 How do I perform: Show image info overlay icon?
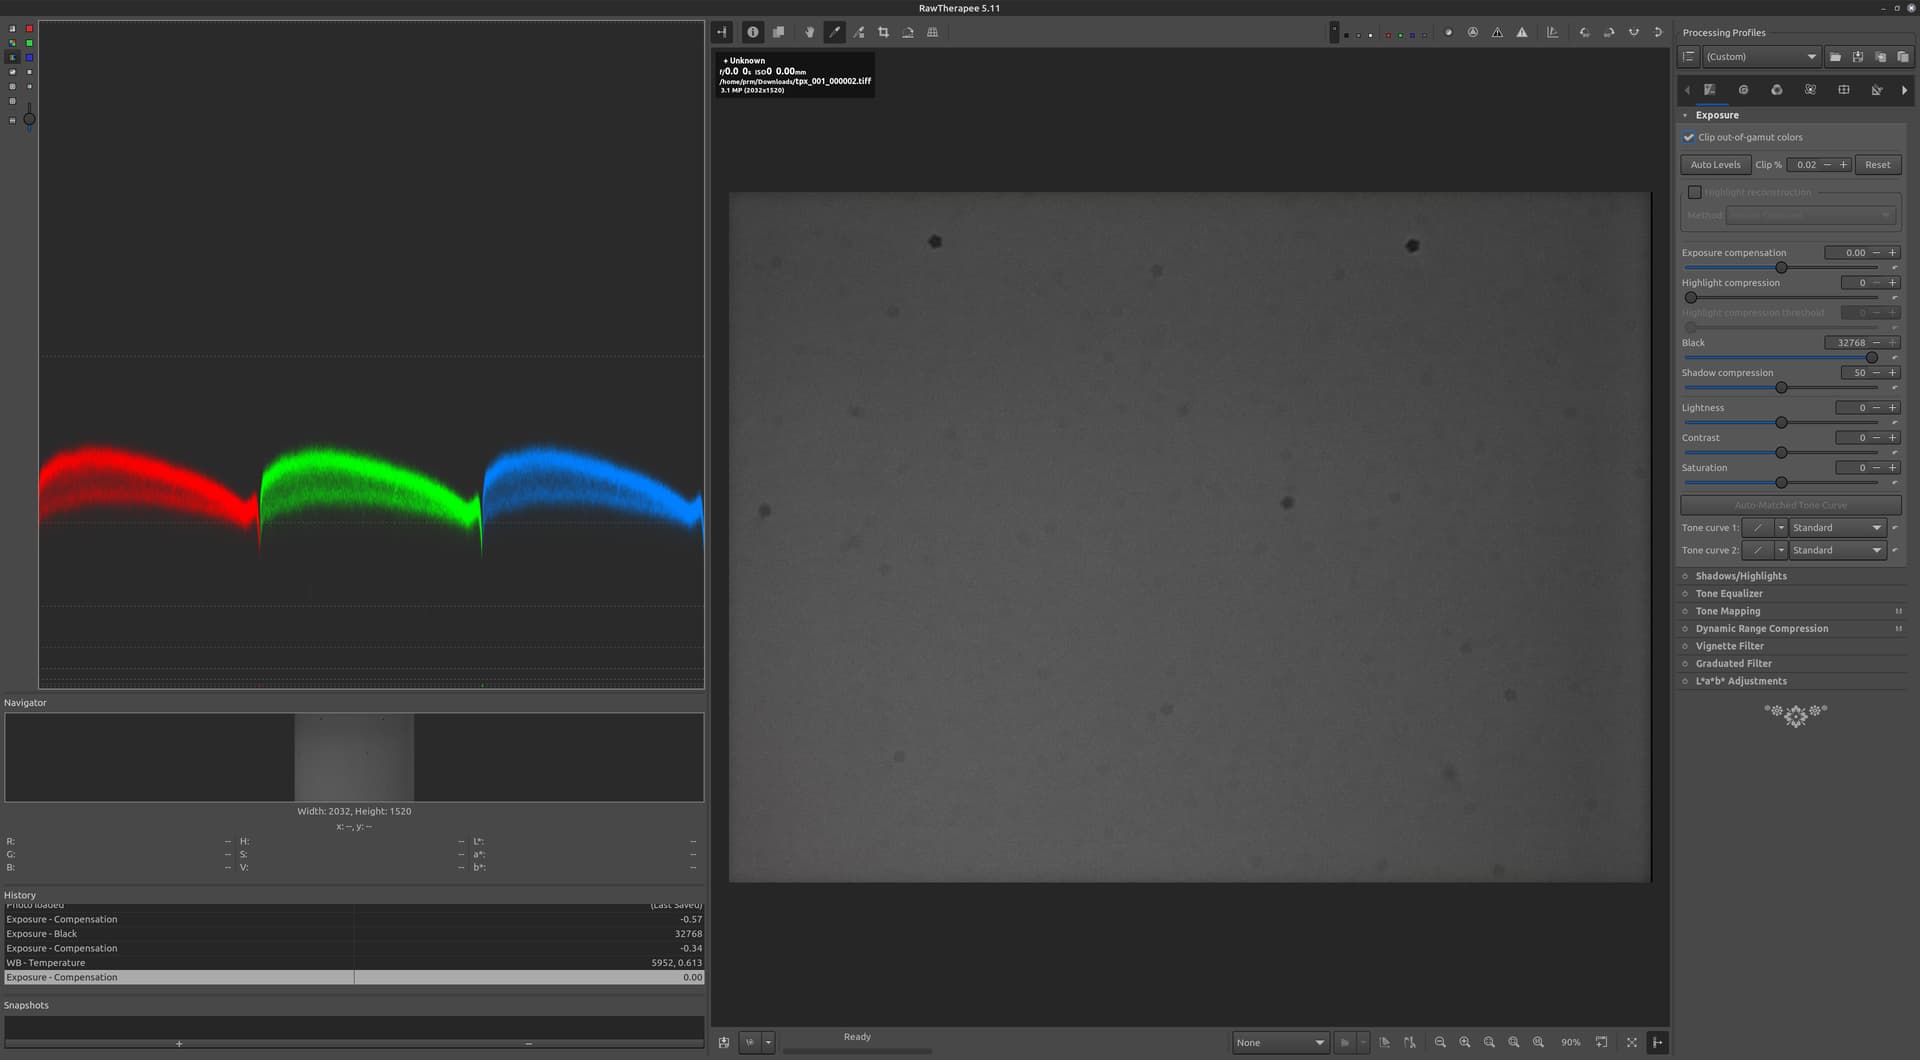[x=753, y=32]
